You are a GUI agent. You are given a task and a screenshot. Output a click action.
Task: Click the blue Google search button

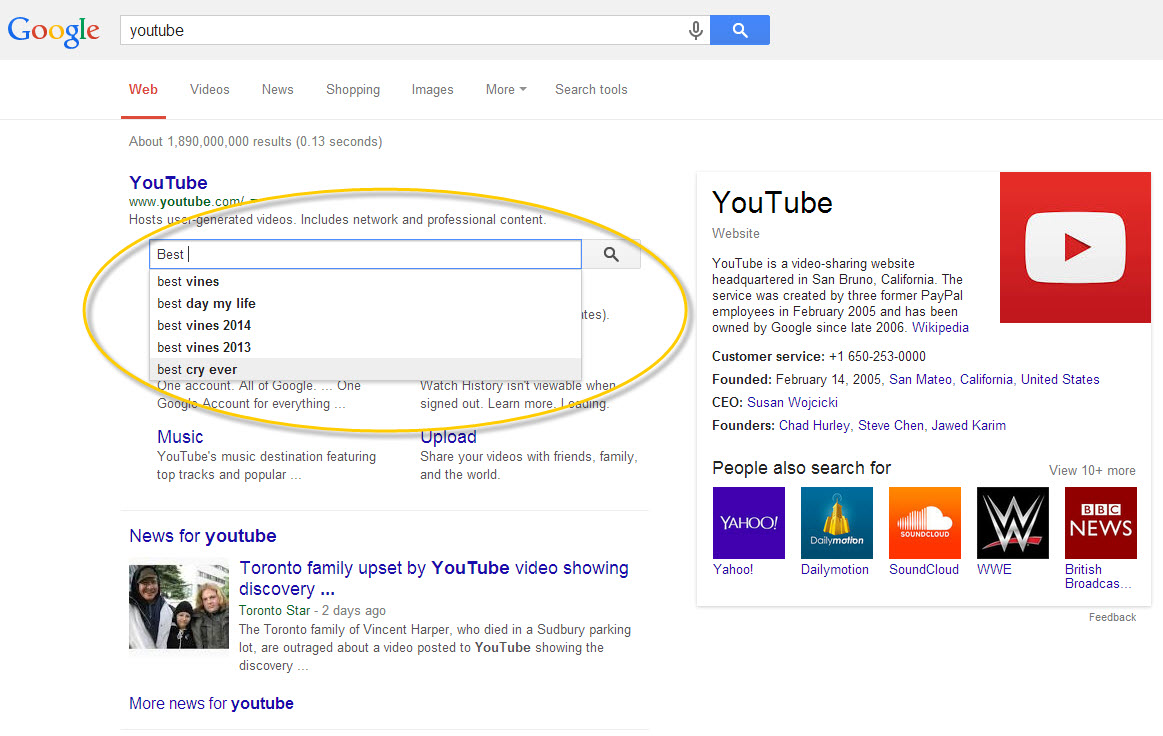[739, 31]
